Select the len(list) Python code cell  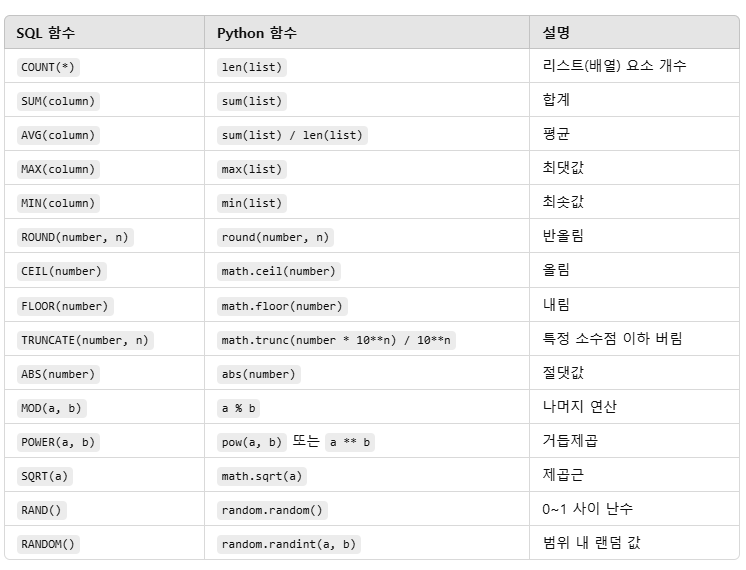252,67
